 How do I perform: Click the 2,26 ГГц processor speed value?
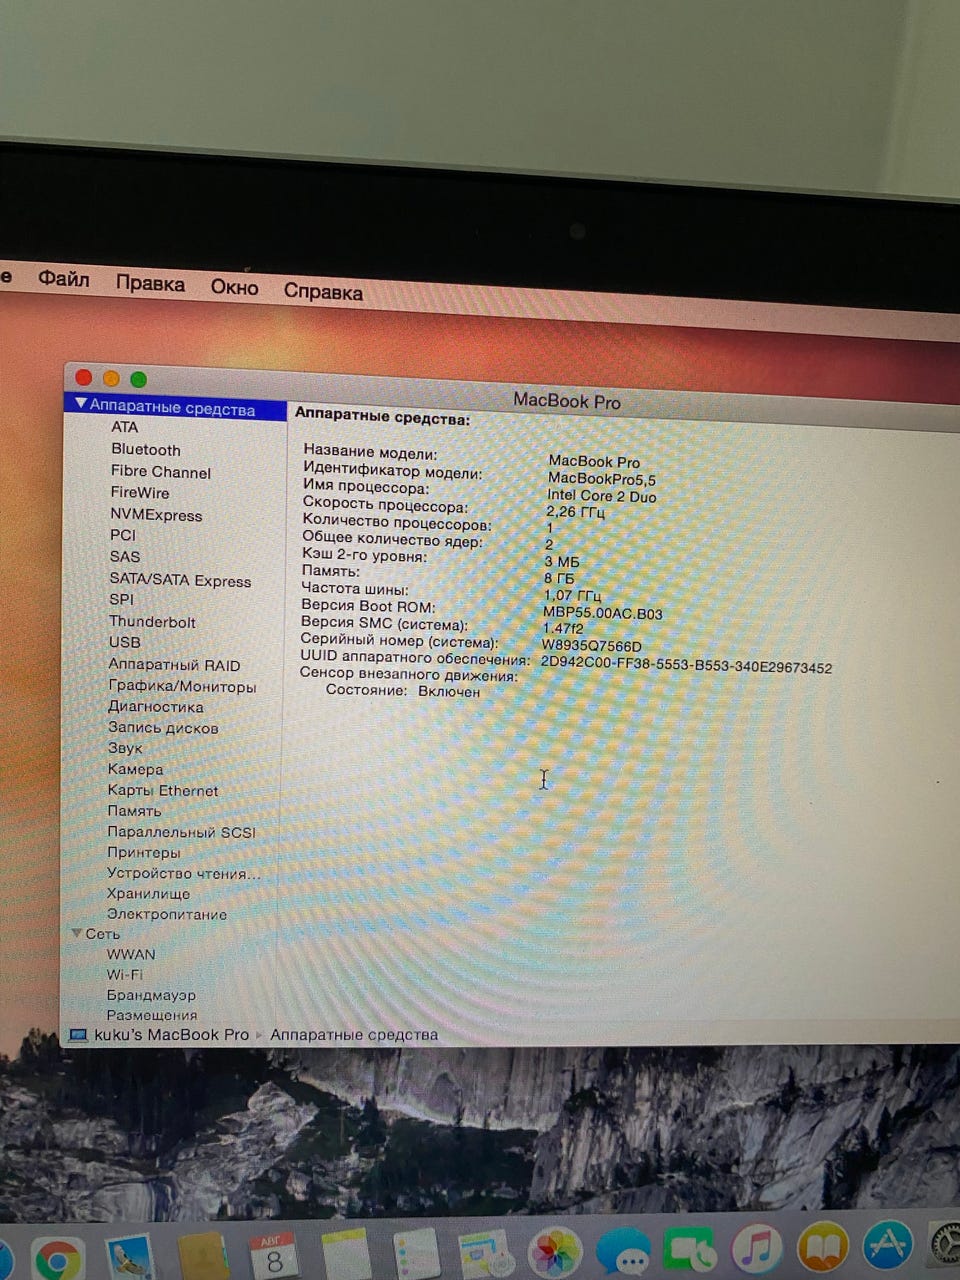(x=575, y=512)
